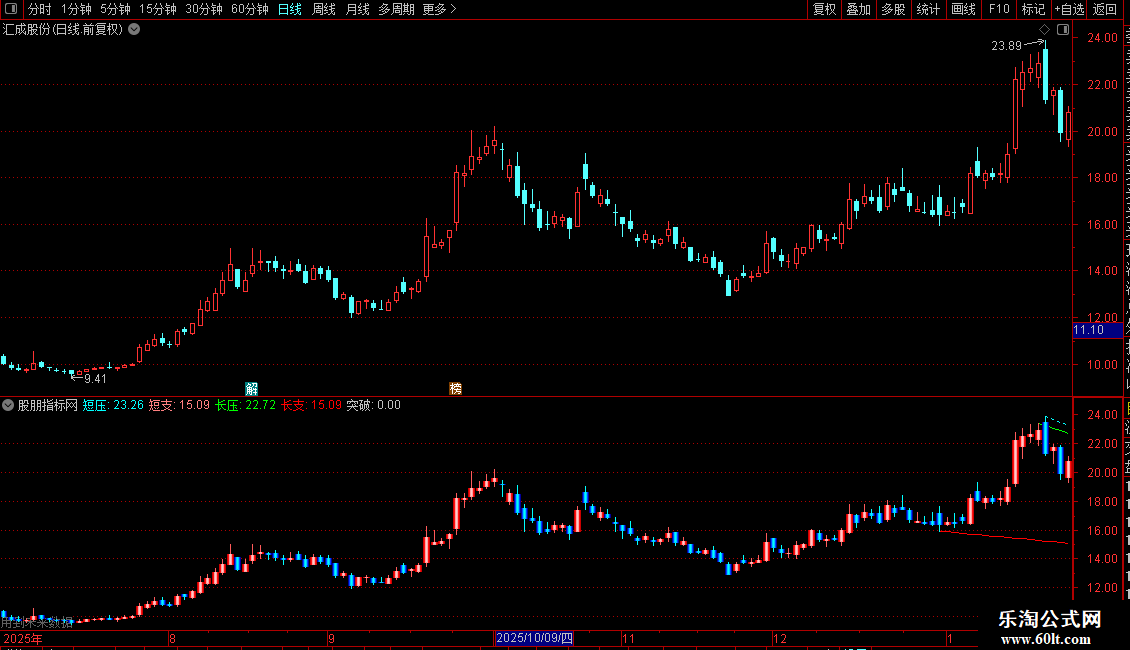Add stock via +自选 button
1130x650 pixels.
pos(1069,9)
